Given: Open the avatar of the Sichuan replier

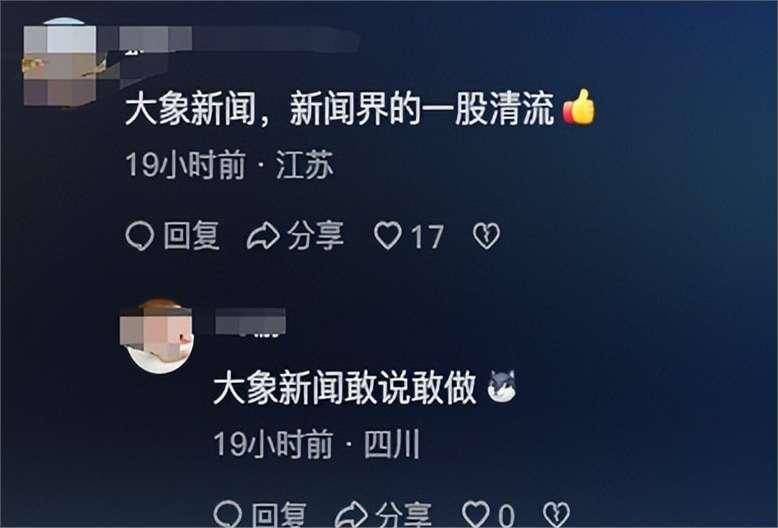Looking at the screenshot, I should pos(157,336).
